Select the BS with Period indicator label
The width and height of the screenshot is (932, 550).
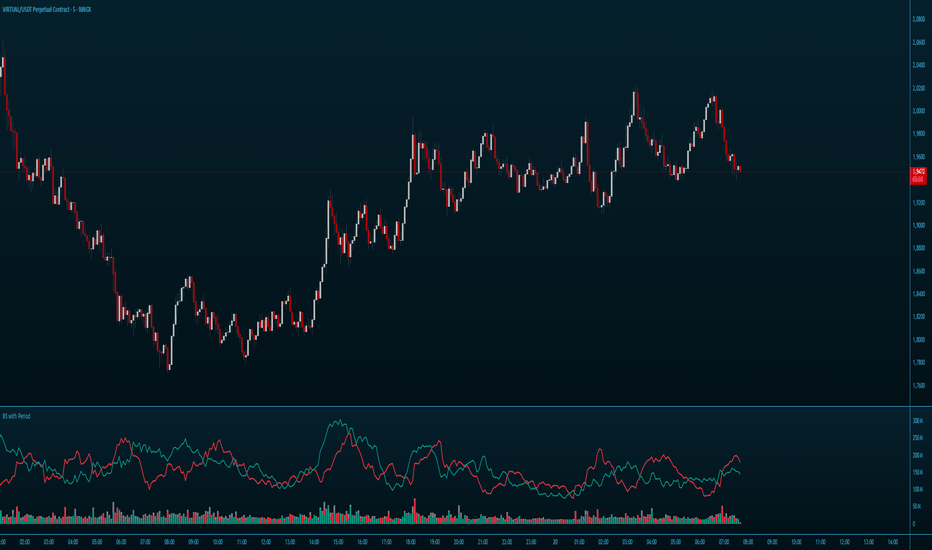pos(16,416)
